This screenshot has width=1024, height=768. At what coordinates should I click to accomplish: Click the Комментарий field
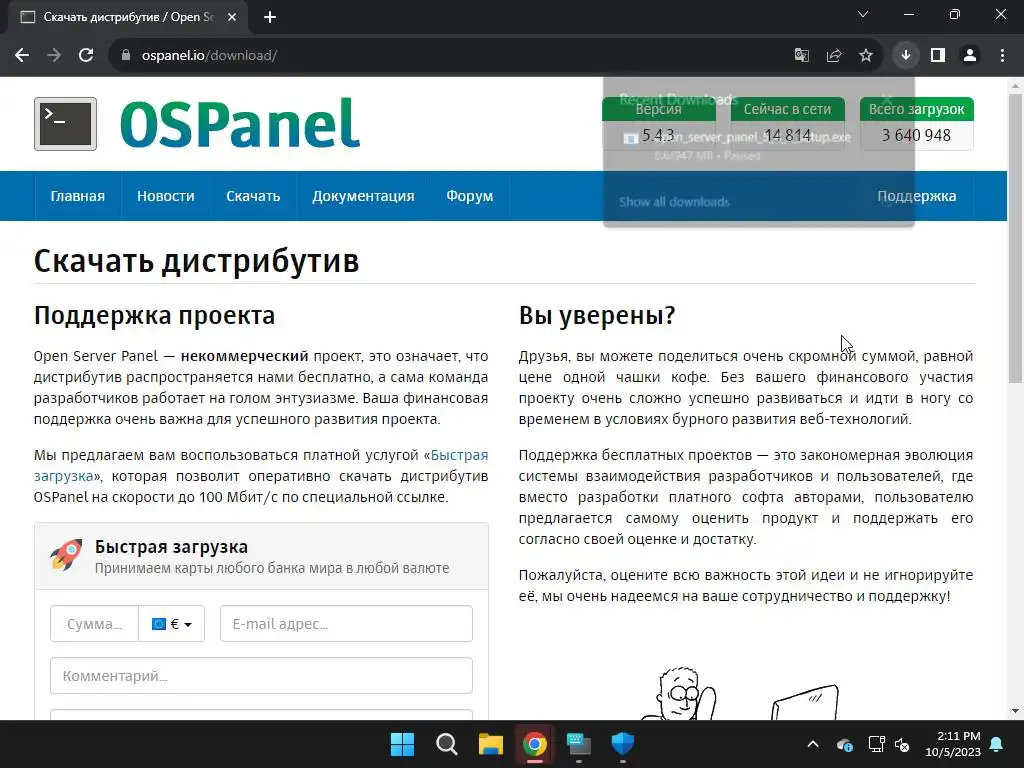(x=261, y=675)
